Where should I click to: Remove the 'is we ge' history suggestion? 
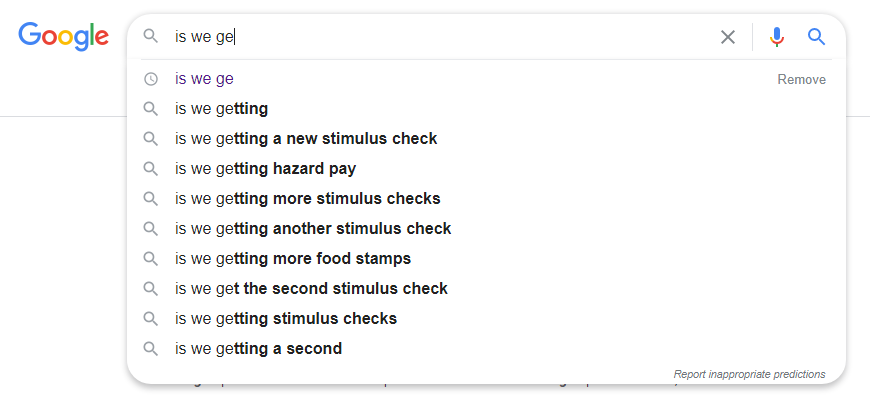(x=801, y=79)
